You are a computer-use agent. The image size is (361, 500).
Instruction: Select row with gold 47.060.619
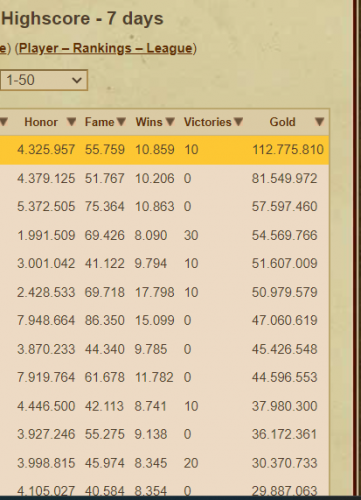point(164,320)
